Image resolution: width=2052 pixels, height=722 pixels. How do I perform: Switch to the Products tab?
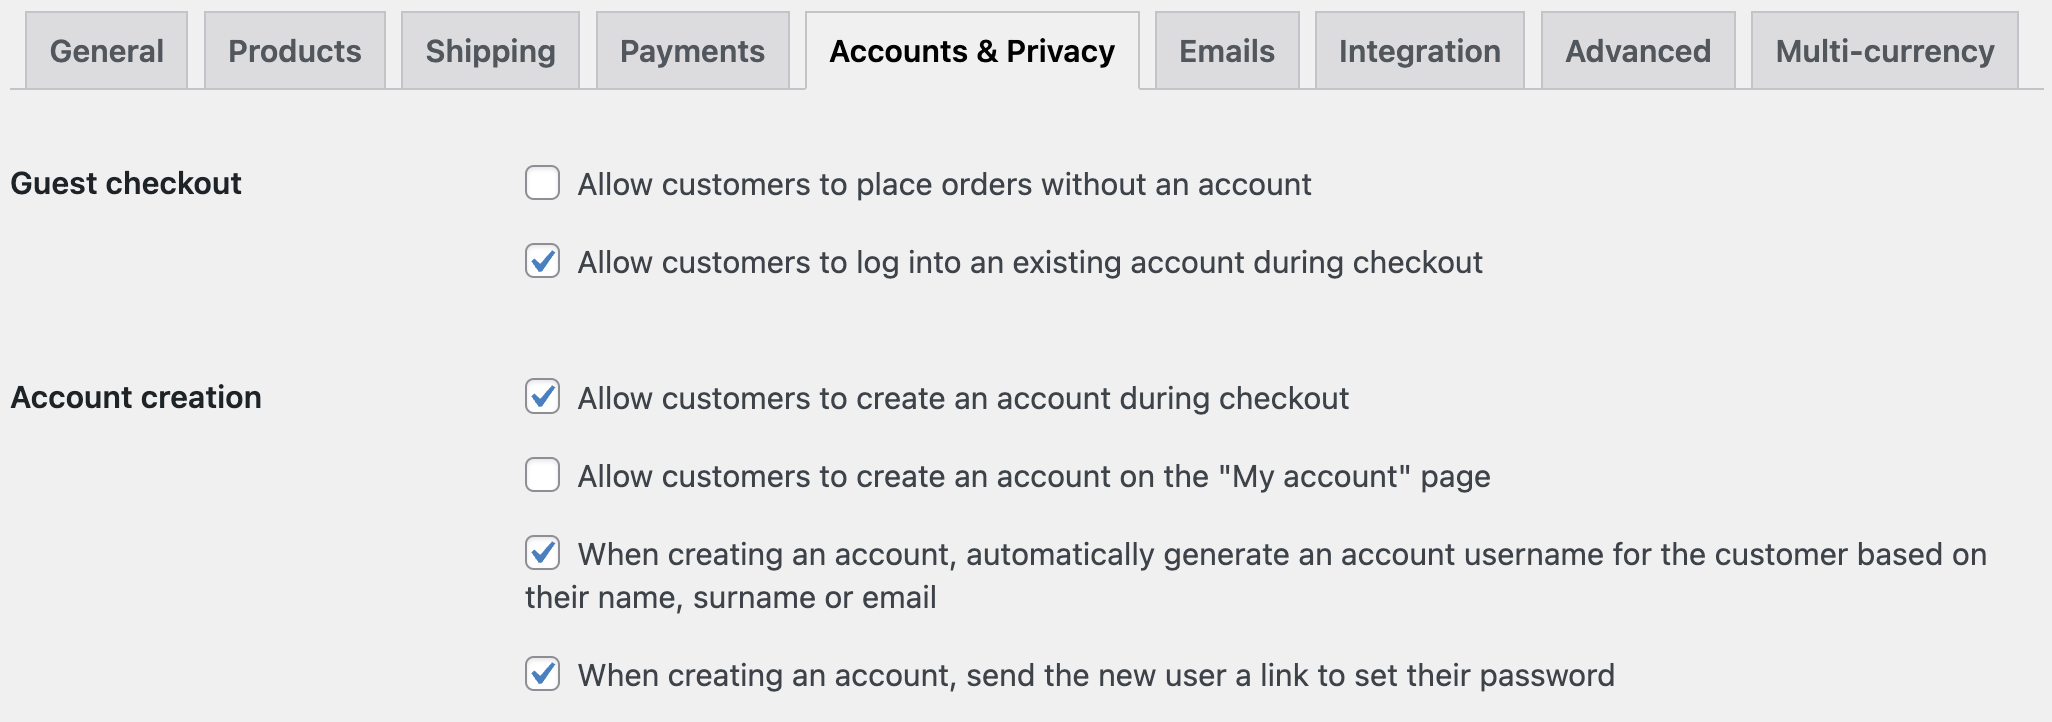(295, 51)
